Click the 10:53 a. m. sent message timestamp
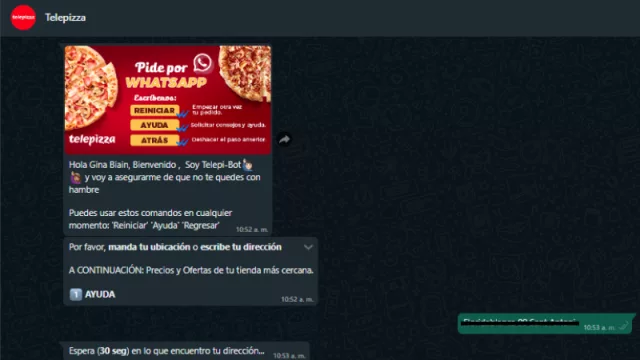640x360 pixels. pos(600,327)
